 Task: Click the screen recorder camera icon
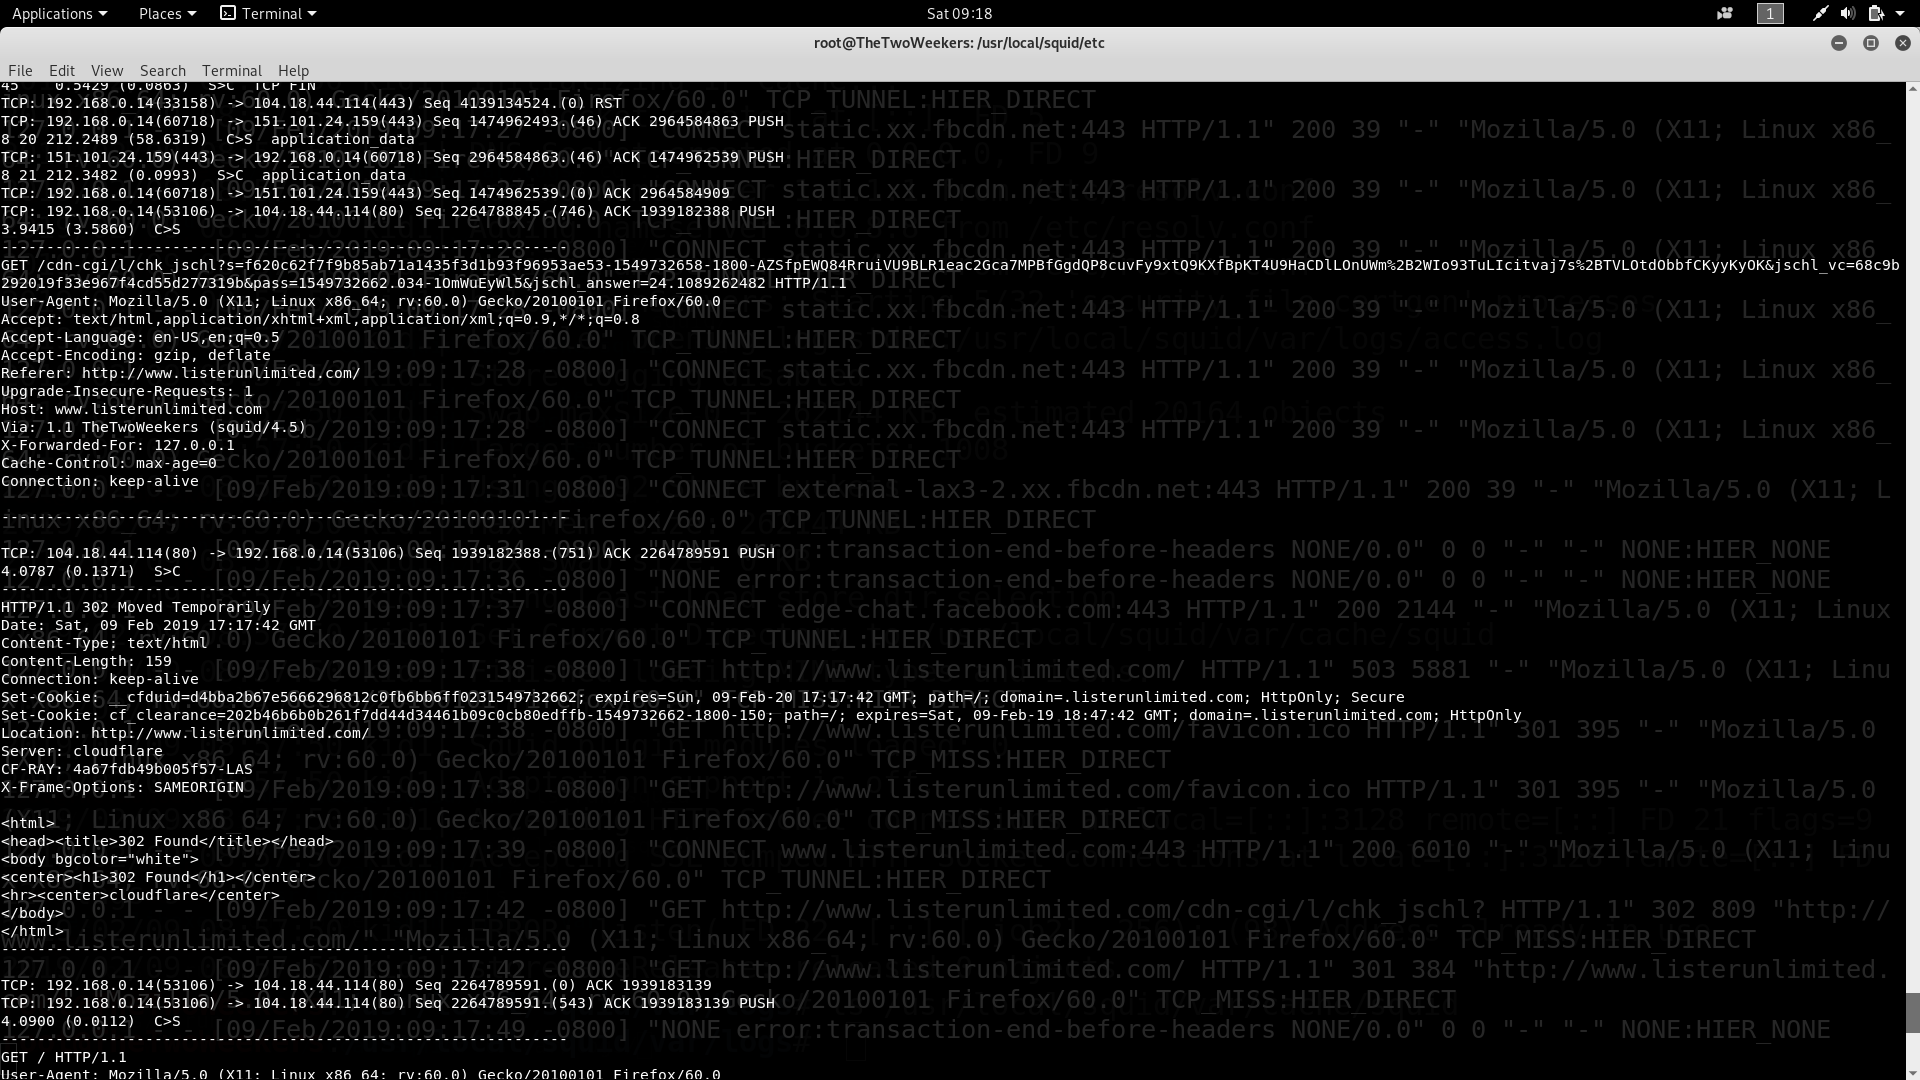point(1725,13)
